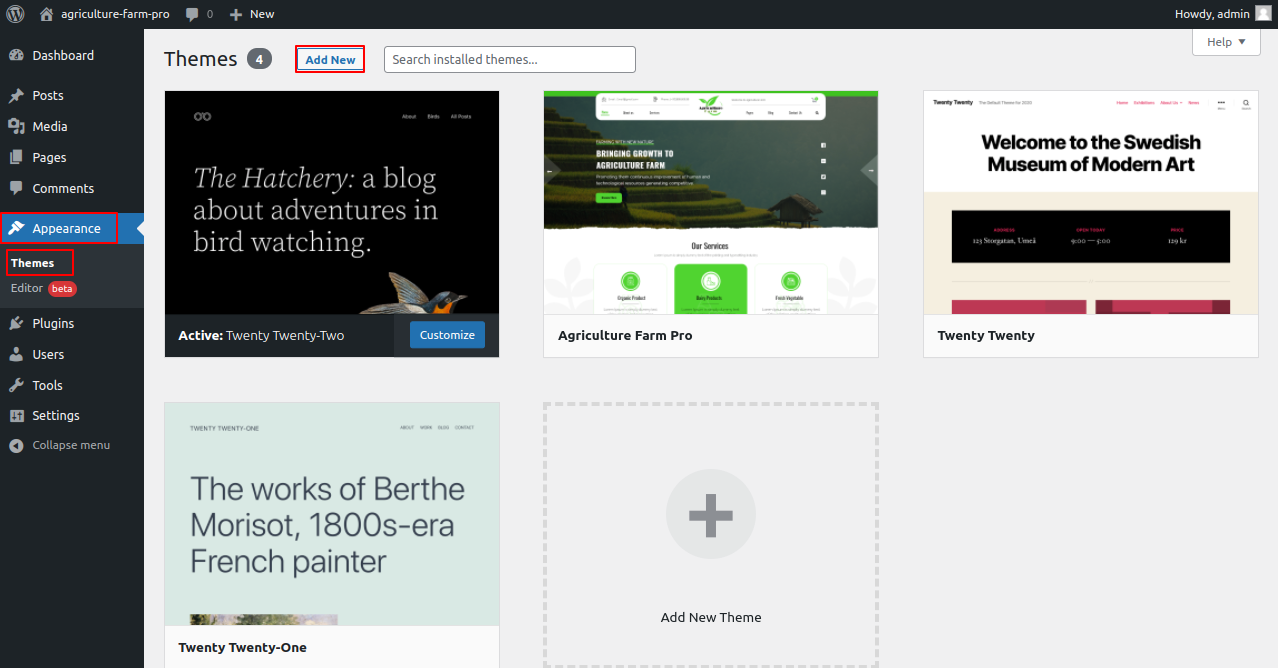The height and width of the screenshot is (668, 1278).
Task: Open Settings menu label
Action: click(x=56, y=415)
